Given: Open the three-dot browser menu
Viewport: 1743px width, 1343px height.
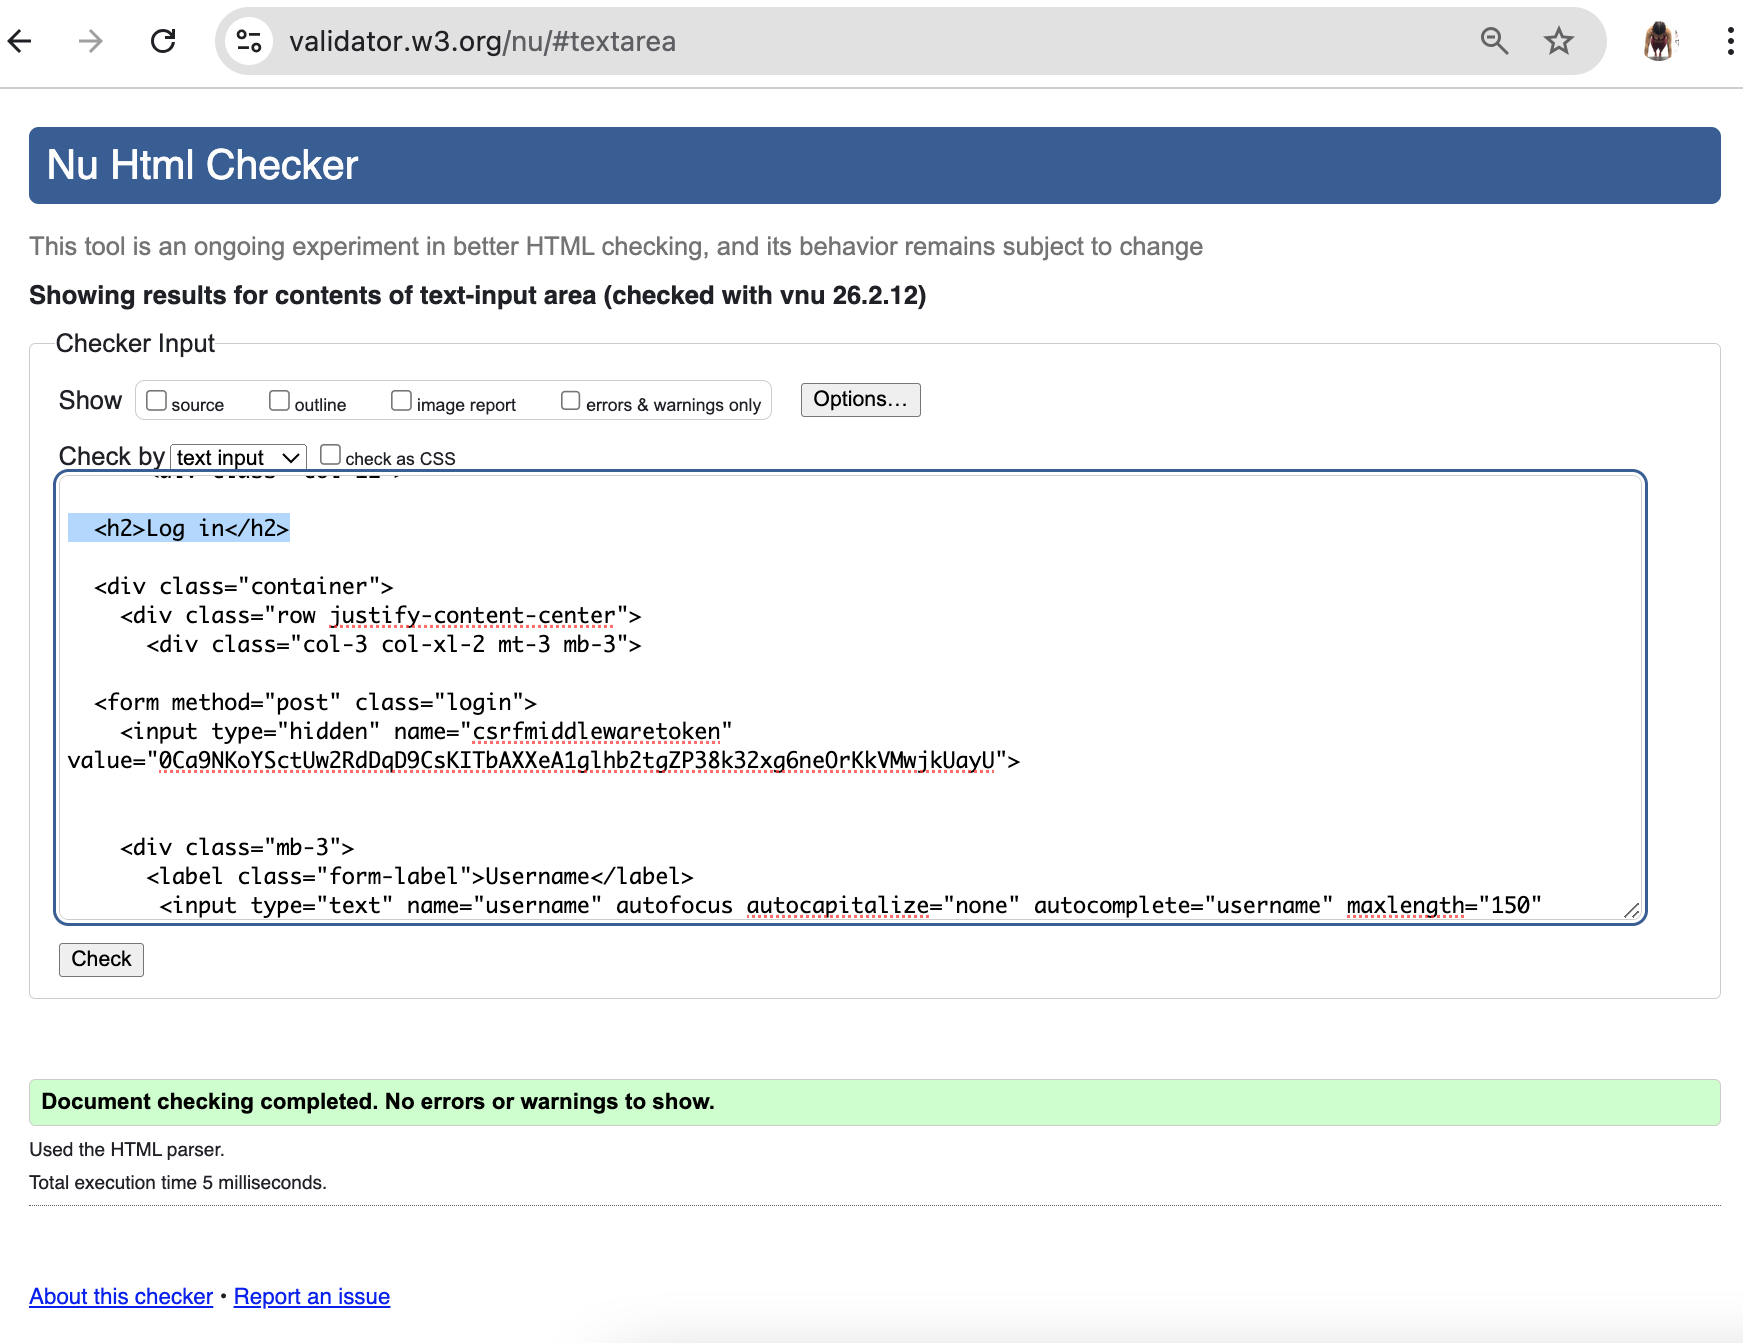Looking at the screenshot, I should pos(1728,41).
